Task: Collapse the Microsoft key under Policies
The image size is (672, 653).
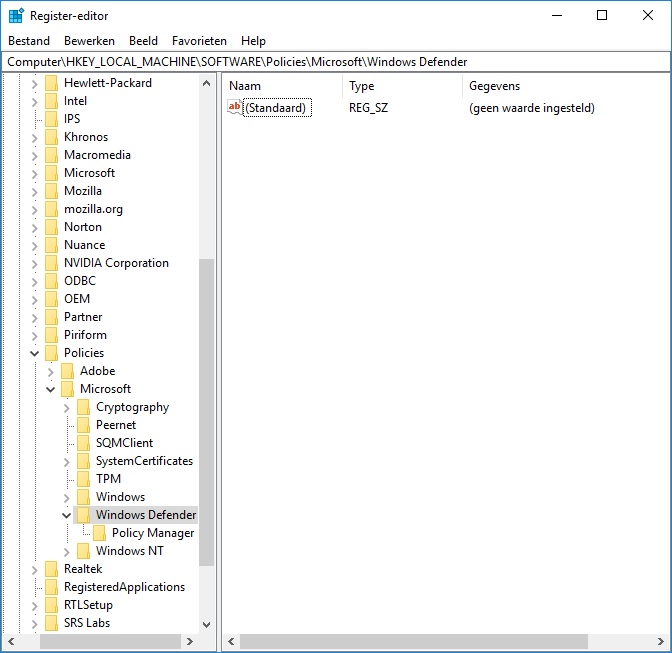Action: click(x=51, y=389)
